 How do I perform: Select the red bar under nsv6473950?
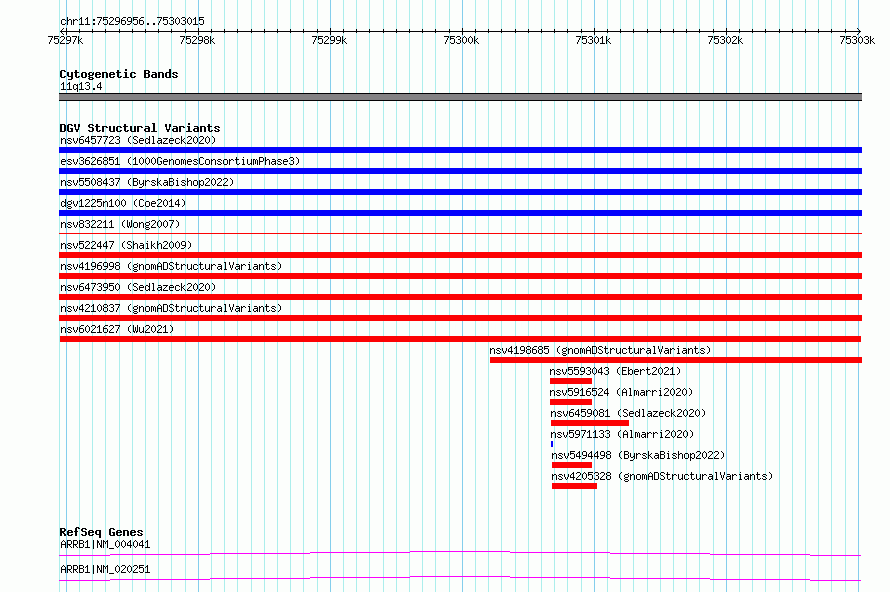click(x=460, y=297)
